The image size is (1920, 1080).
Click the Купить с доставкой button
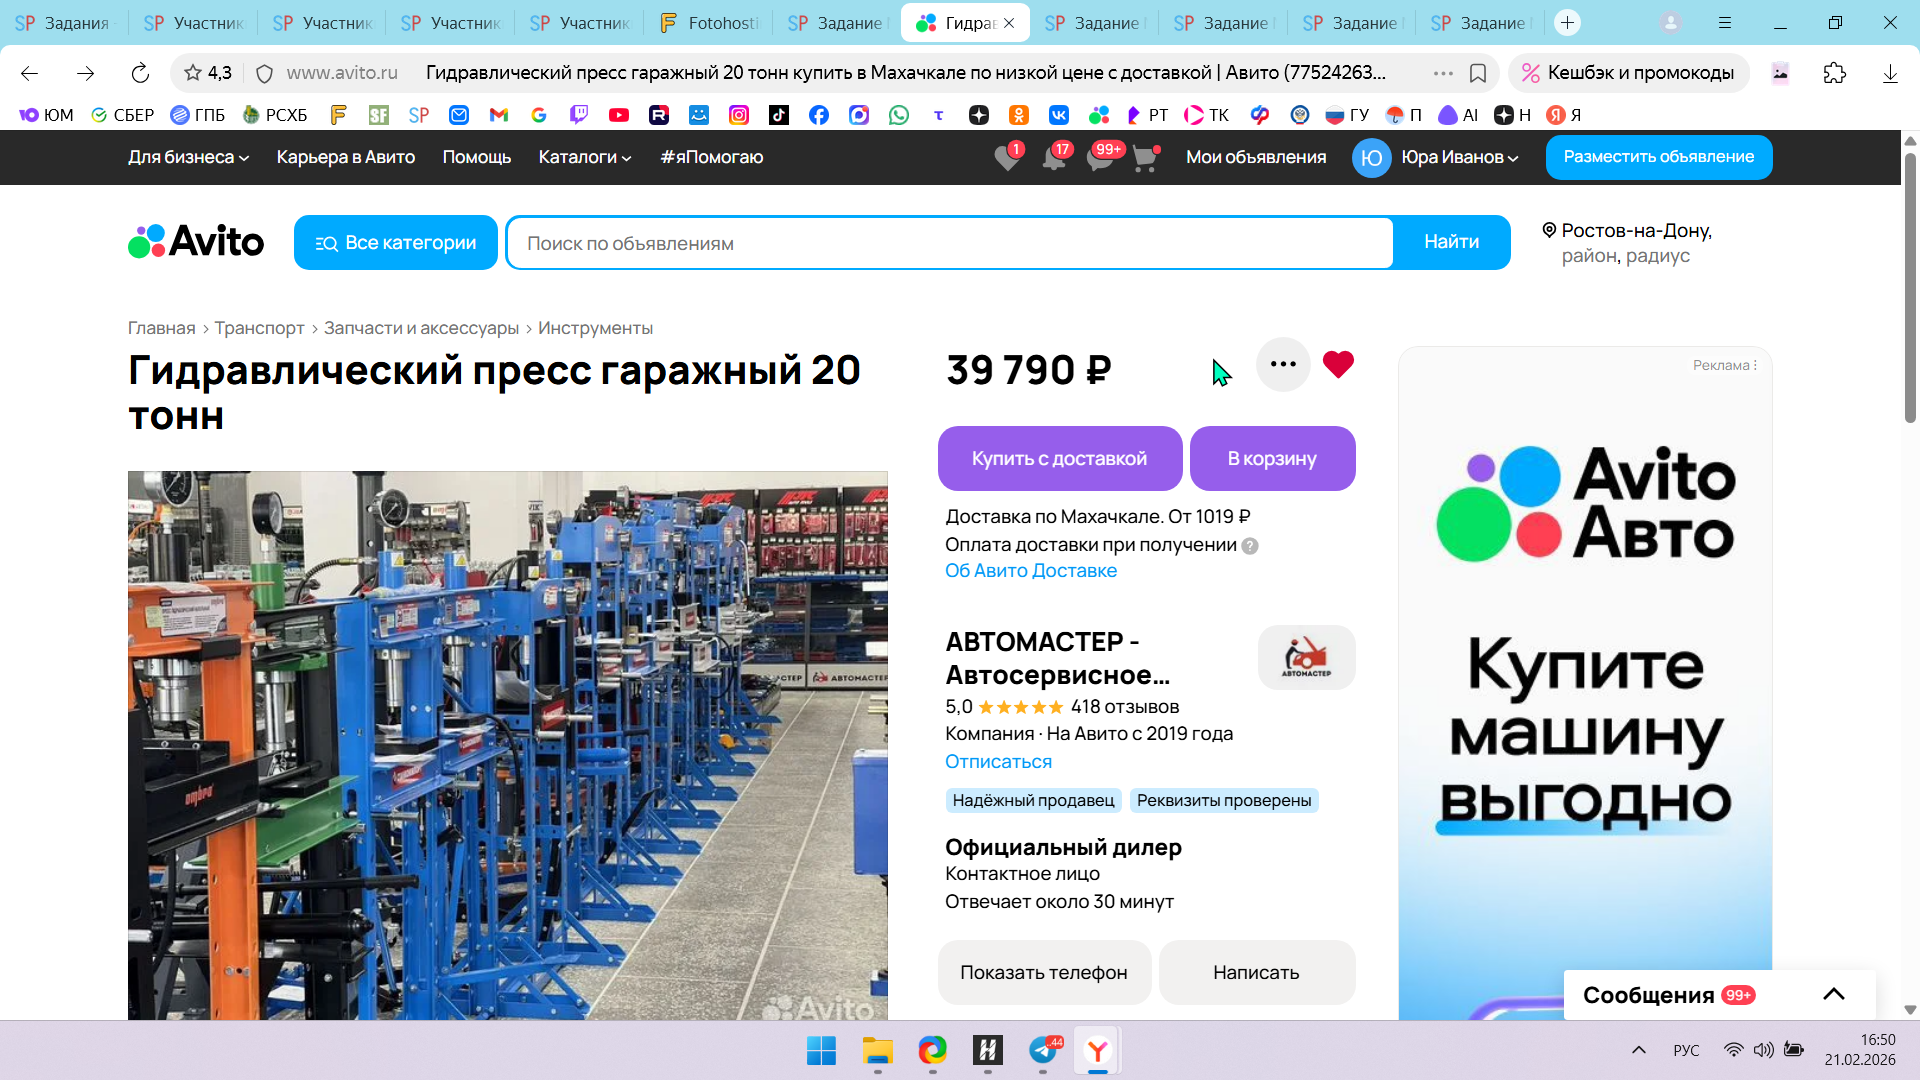(1059, 459)
